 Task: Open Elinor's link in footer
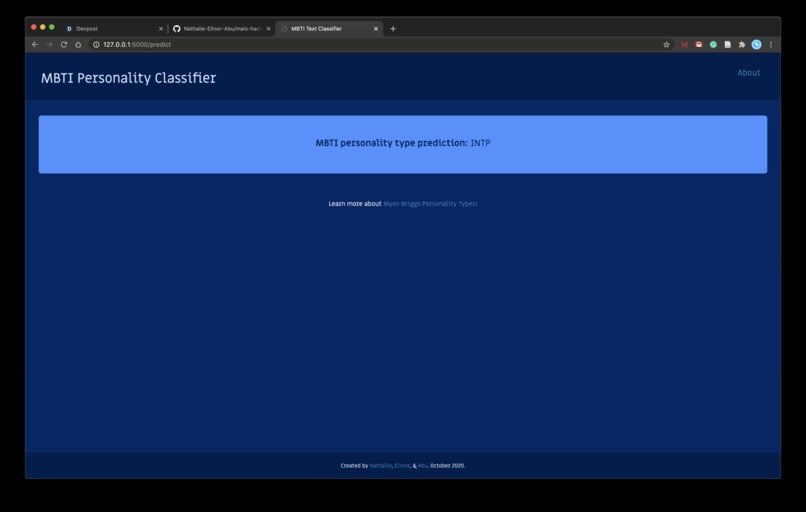tap(402, 466)
